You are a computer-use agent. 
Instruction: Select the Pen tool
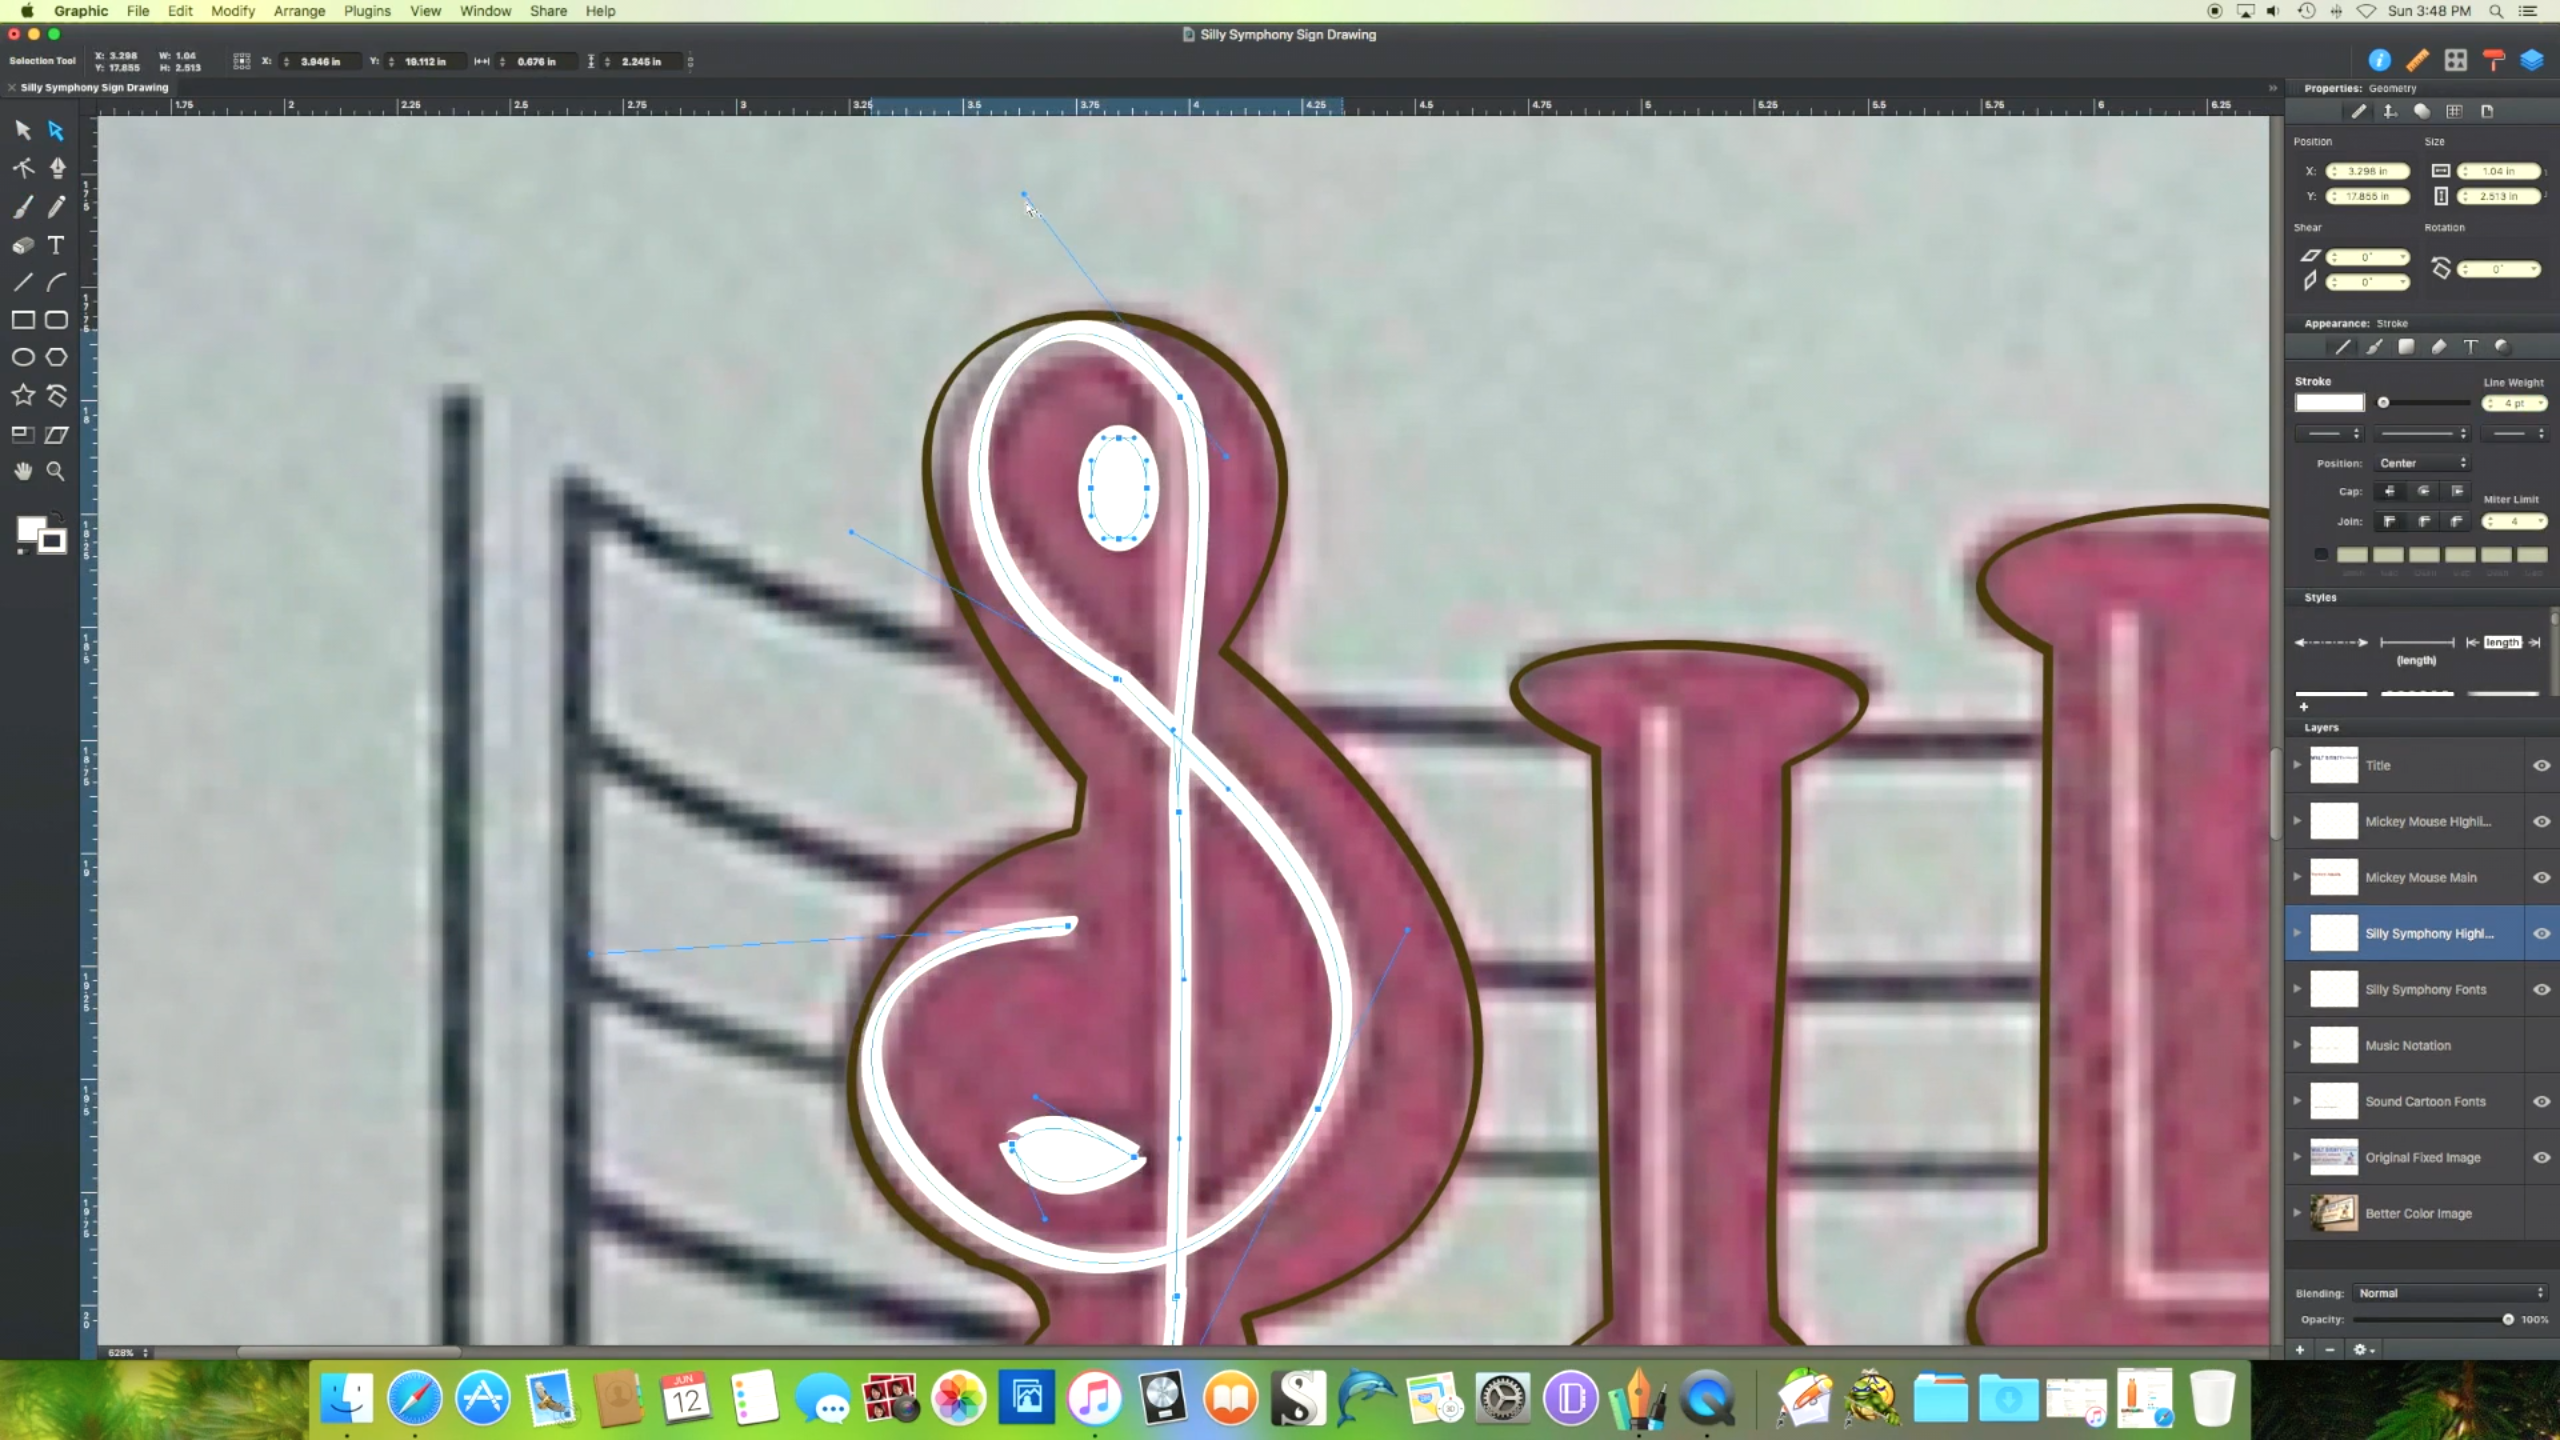(57, 168)
